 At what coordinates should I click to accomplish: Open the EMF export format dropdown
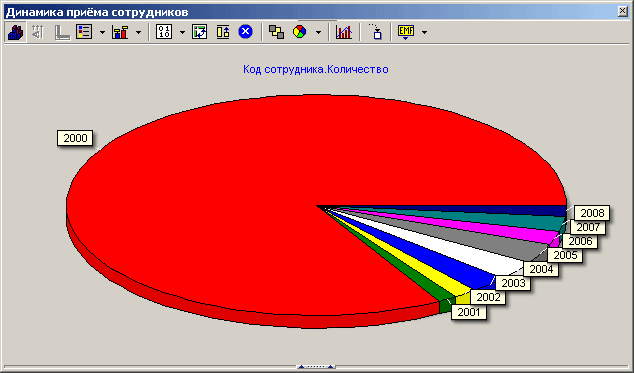pos(424,32)
